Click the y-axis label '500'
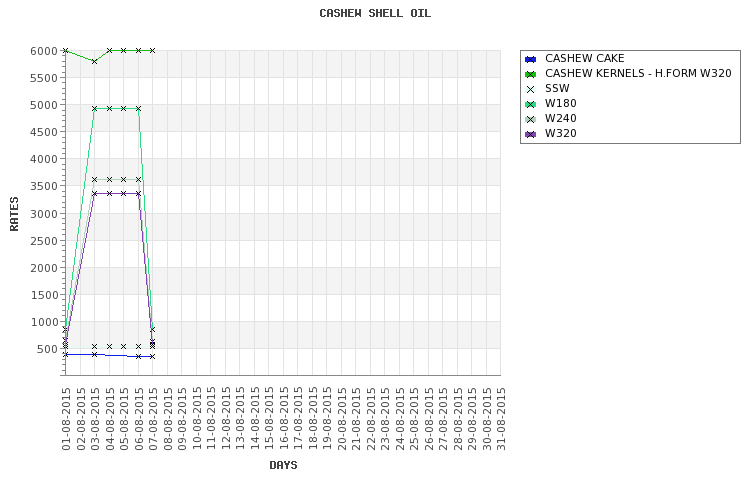The image size is (750, 500). 47,349
